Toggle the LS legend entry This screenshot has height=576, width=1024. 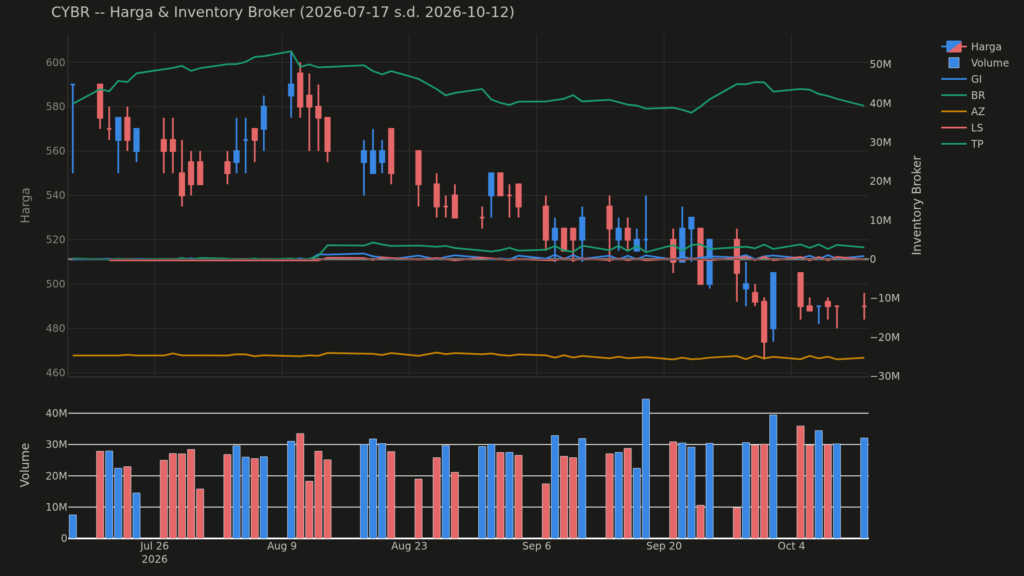click(962, 128)
